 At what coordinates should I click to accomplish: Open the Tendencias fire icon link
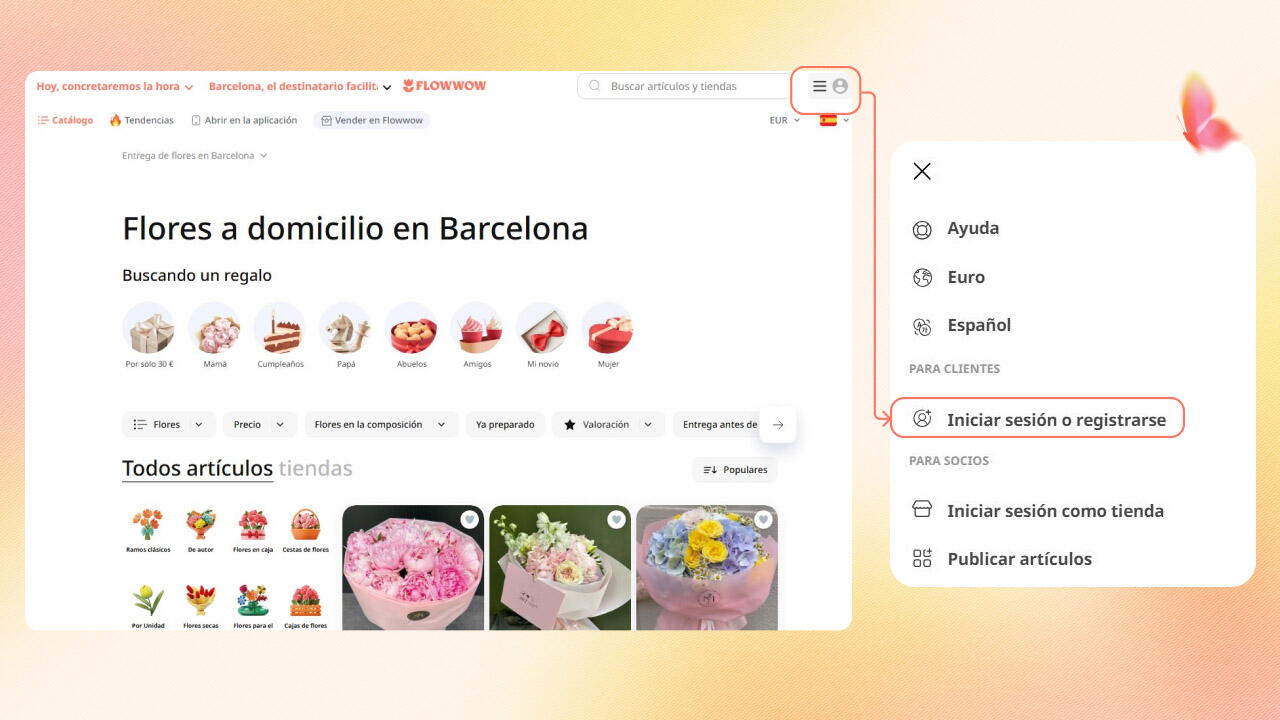tap(141, 120)
